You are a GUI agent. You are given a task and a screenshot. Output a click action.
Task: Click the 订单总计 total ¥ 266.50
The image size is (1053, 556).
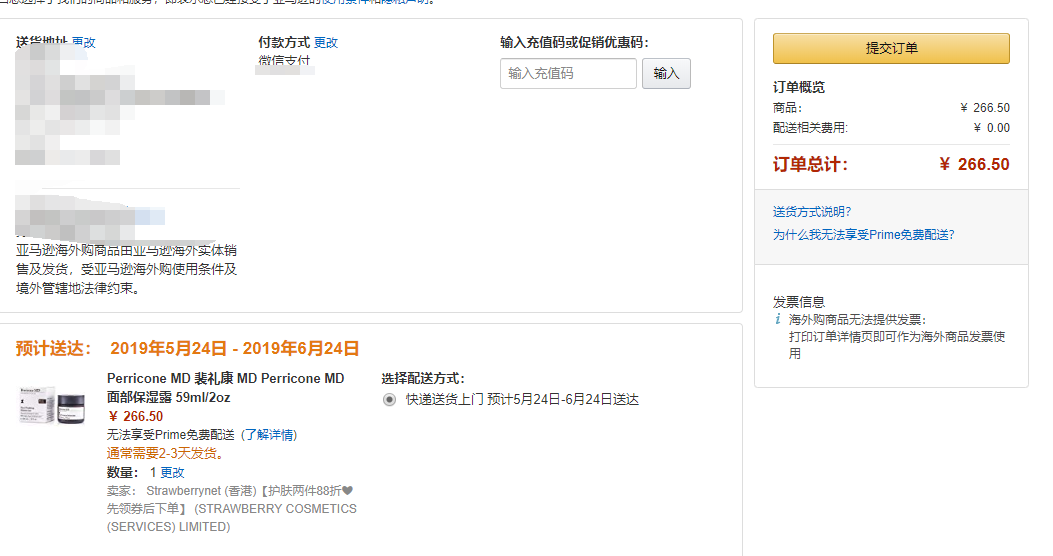[974, 165]
